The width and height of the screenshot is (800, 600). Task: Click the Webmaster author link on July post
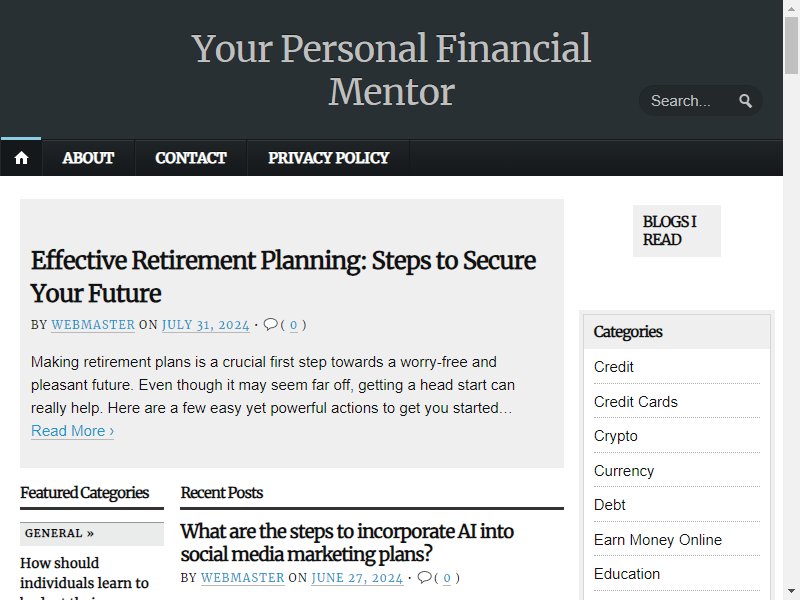point(93,325)
